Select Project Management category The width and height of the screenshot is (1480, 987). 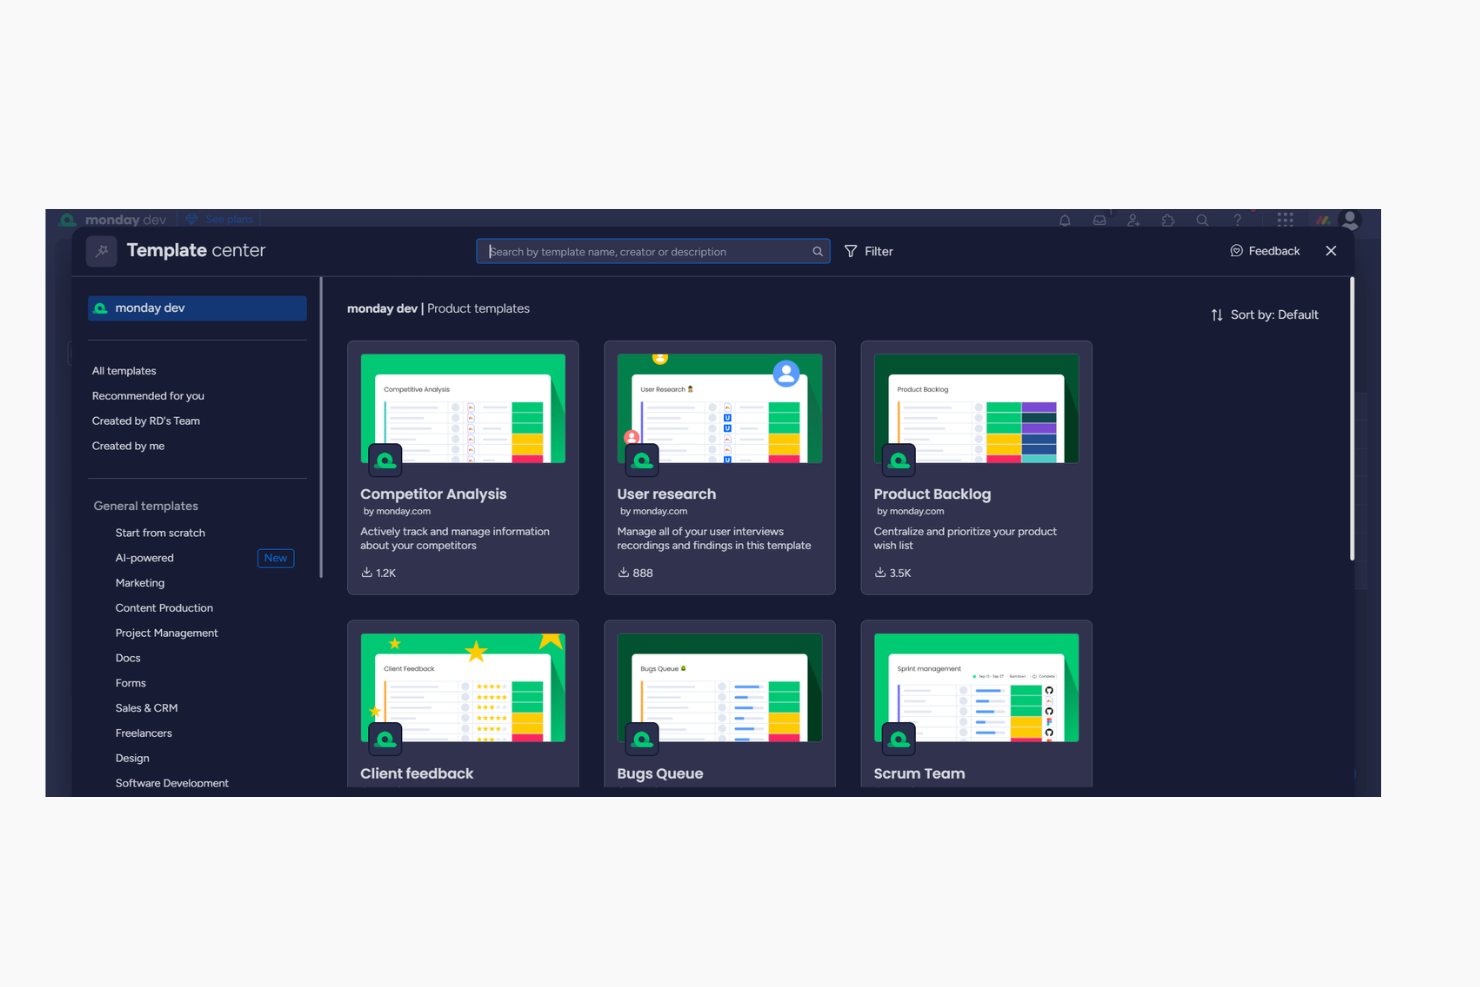[x=166, y=633]
